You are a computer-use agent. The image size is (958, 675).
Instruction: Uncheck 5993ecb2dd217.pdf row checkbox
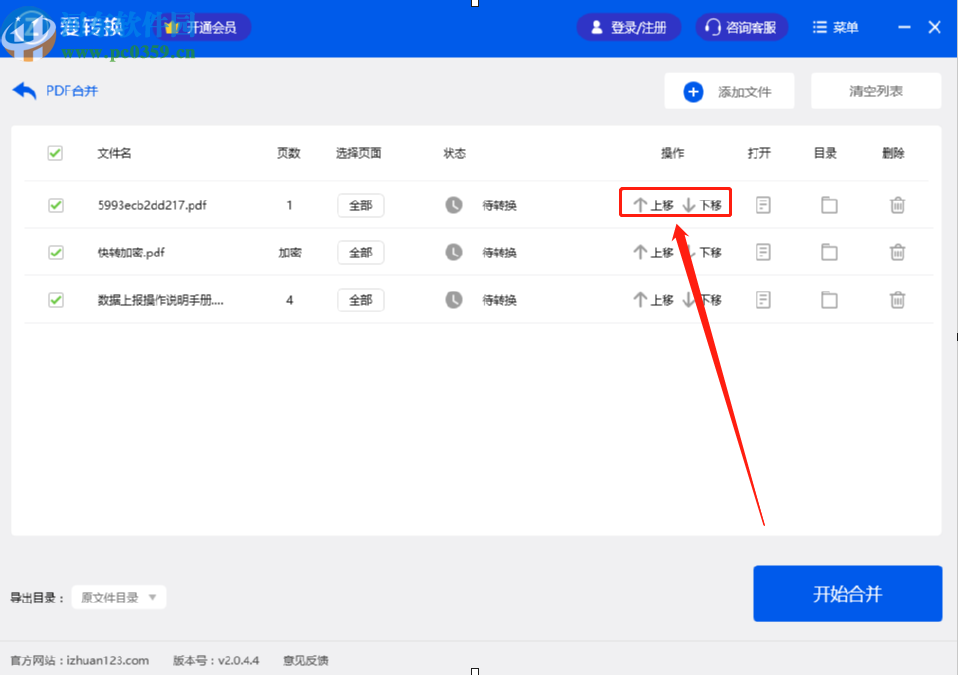point(56,205)
